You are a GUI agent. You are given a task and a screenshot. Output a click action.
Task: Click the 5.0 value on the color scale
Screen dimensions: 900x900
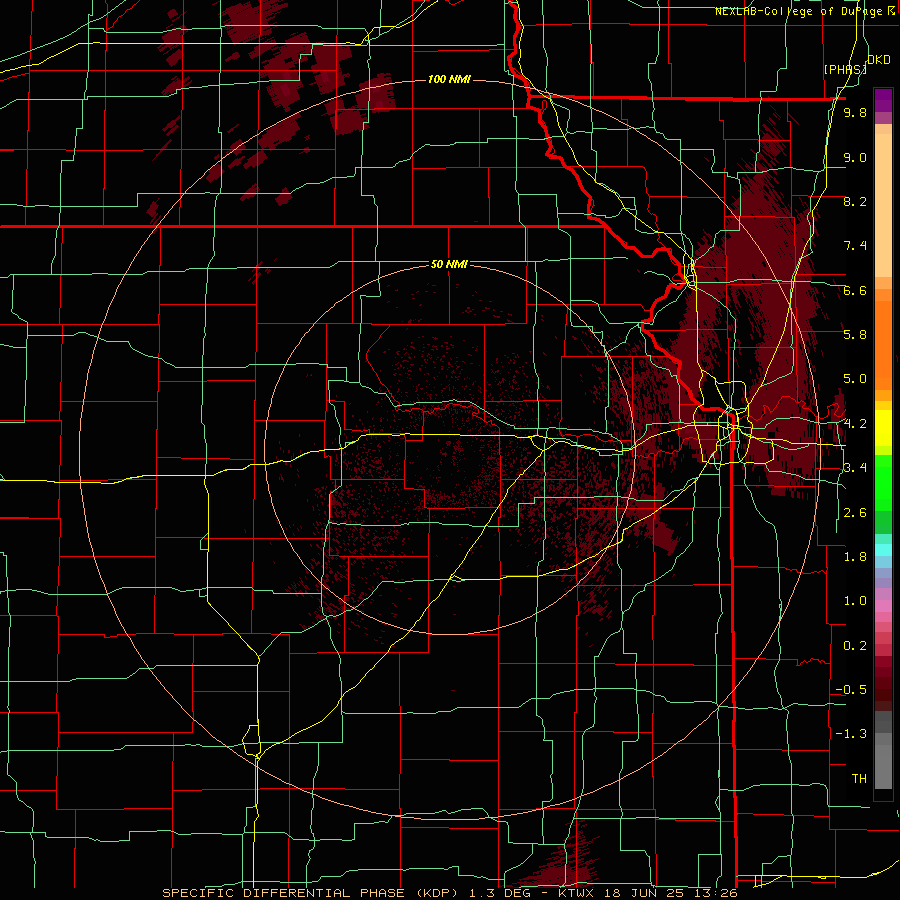(x=855, y=379)
